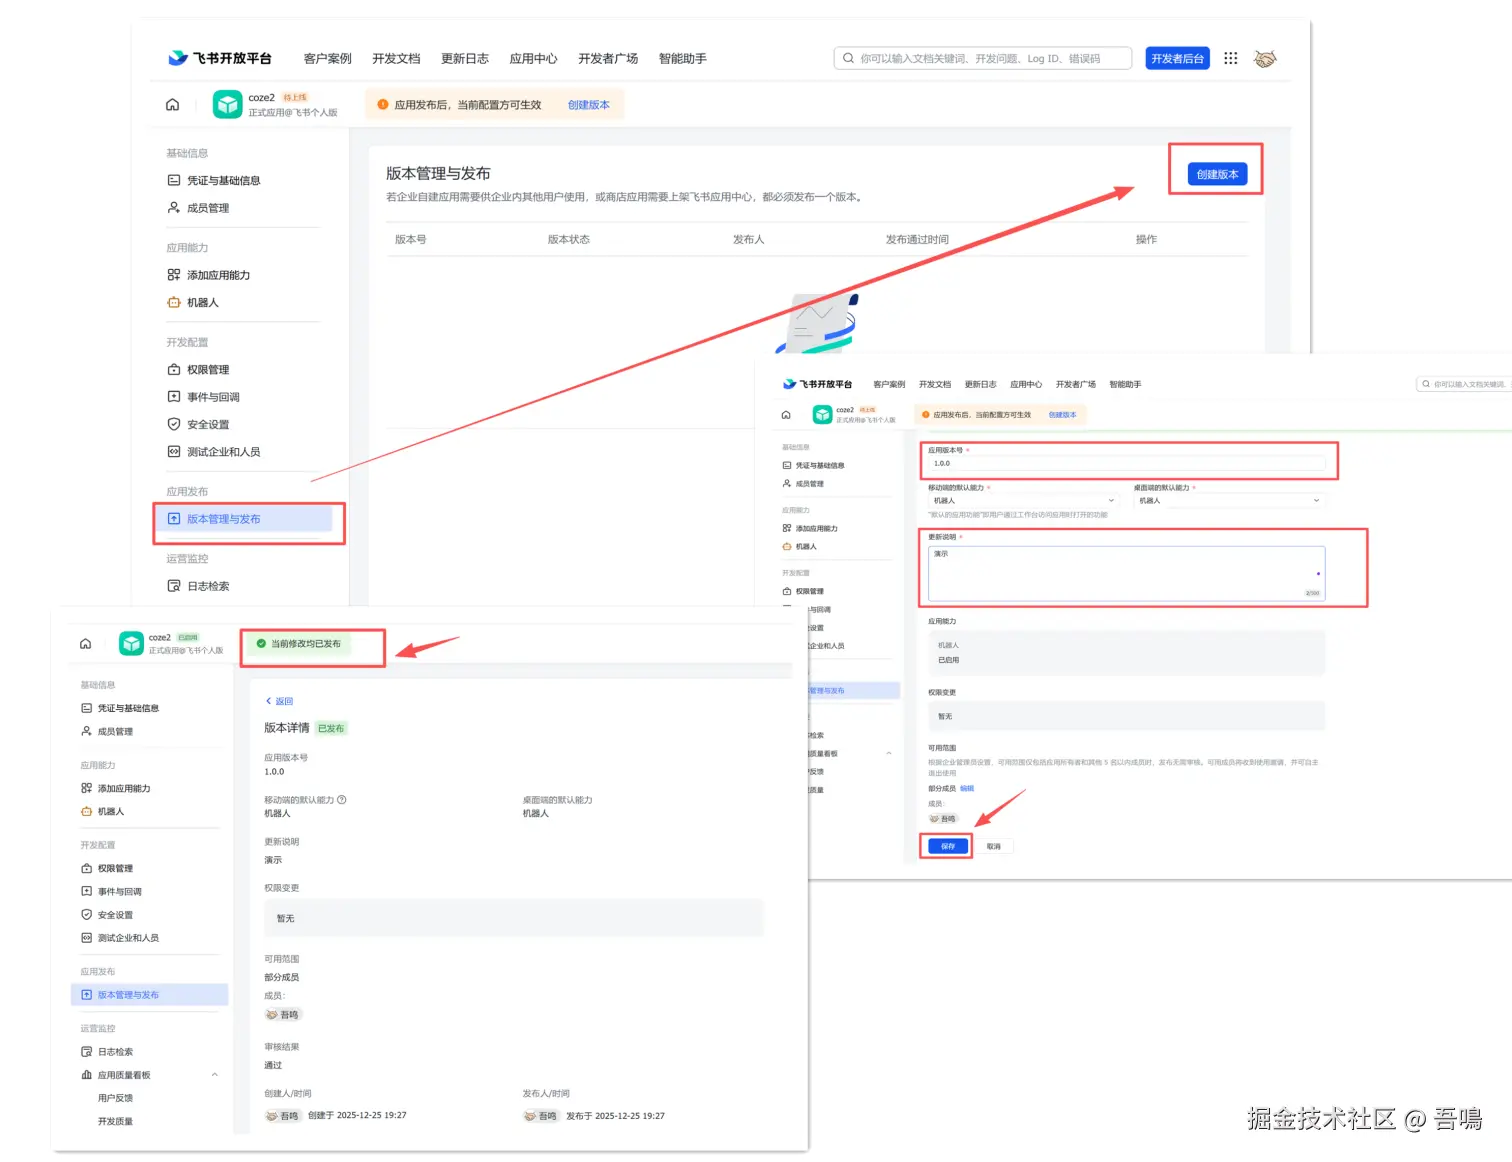Click the 编辑 link next to 部分成员
Viewport: 1512px width, 1162px height.
click(x=967, y=788)
